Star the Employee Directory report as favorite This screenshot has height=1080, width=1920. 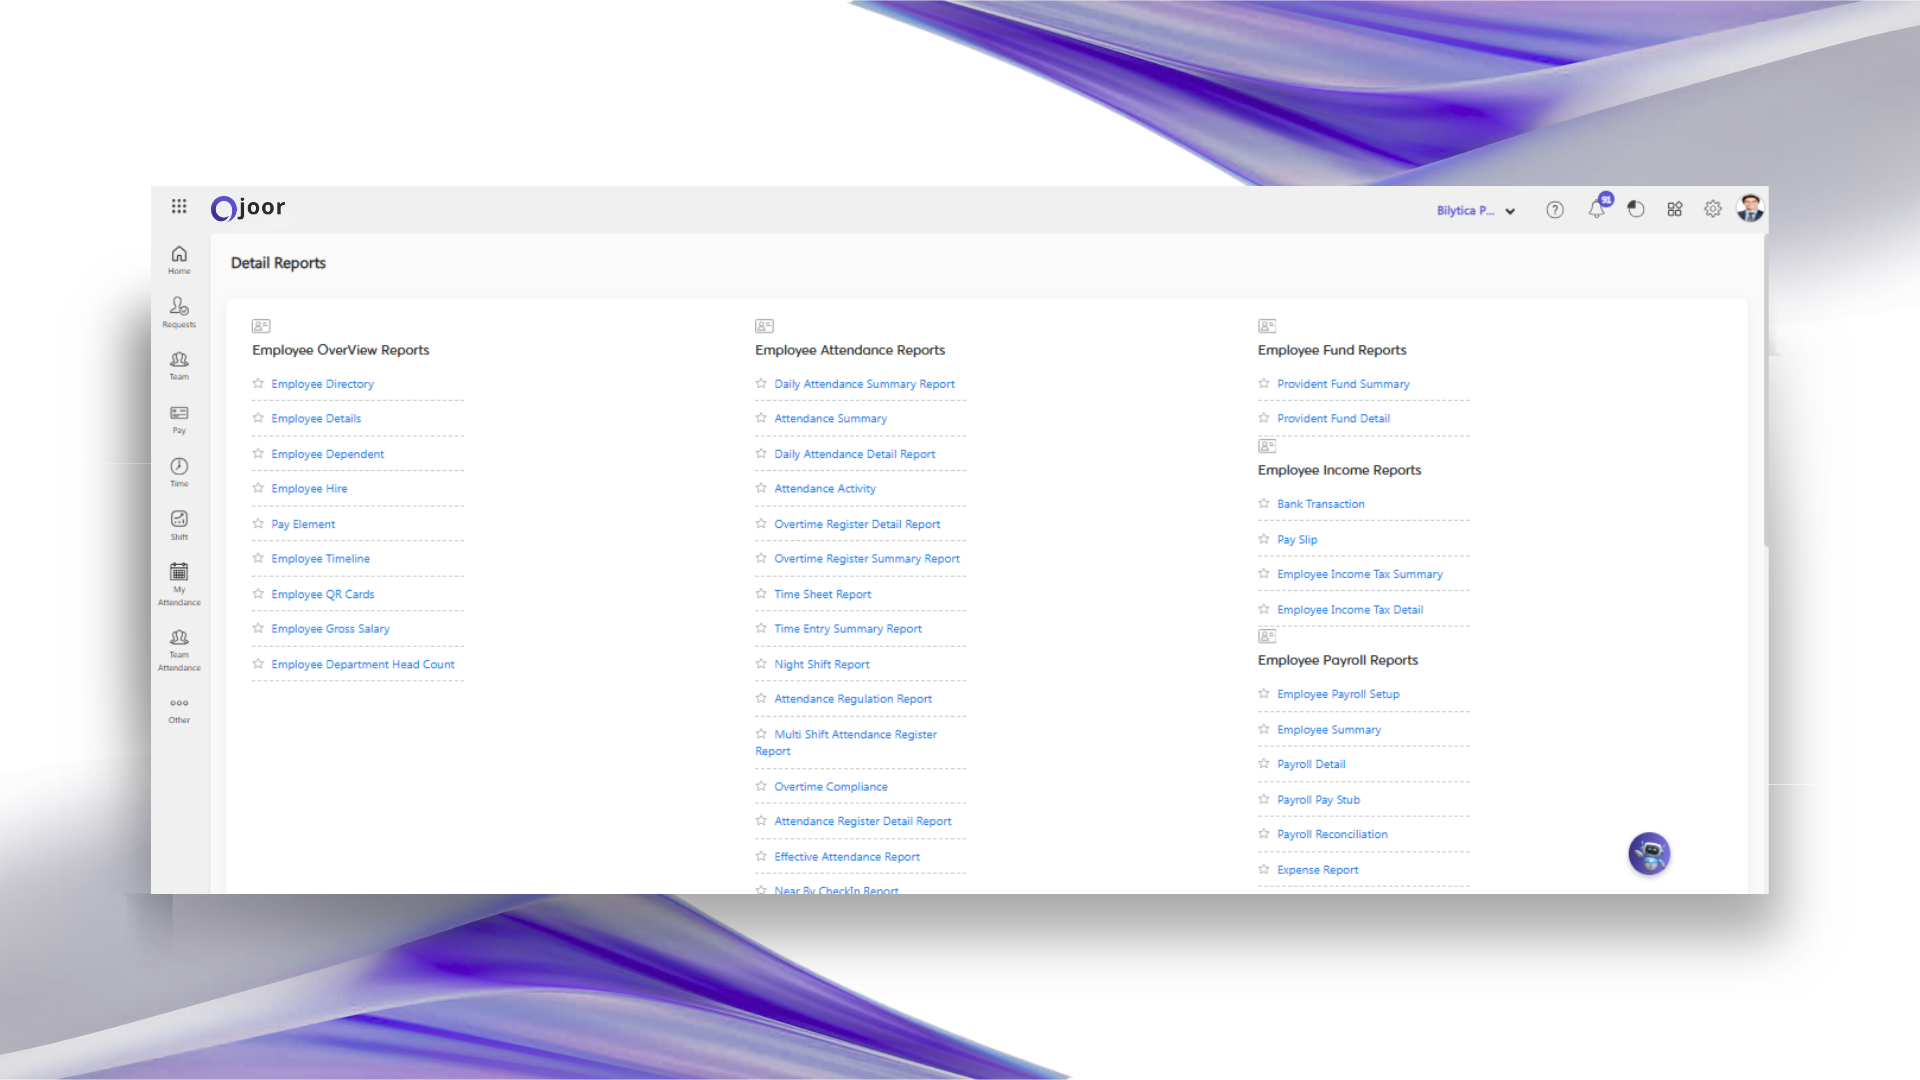pyautogui.click(x=258, y=383)
